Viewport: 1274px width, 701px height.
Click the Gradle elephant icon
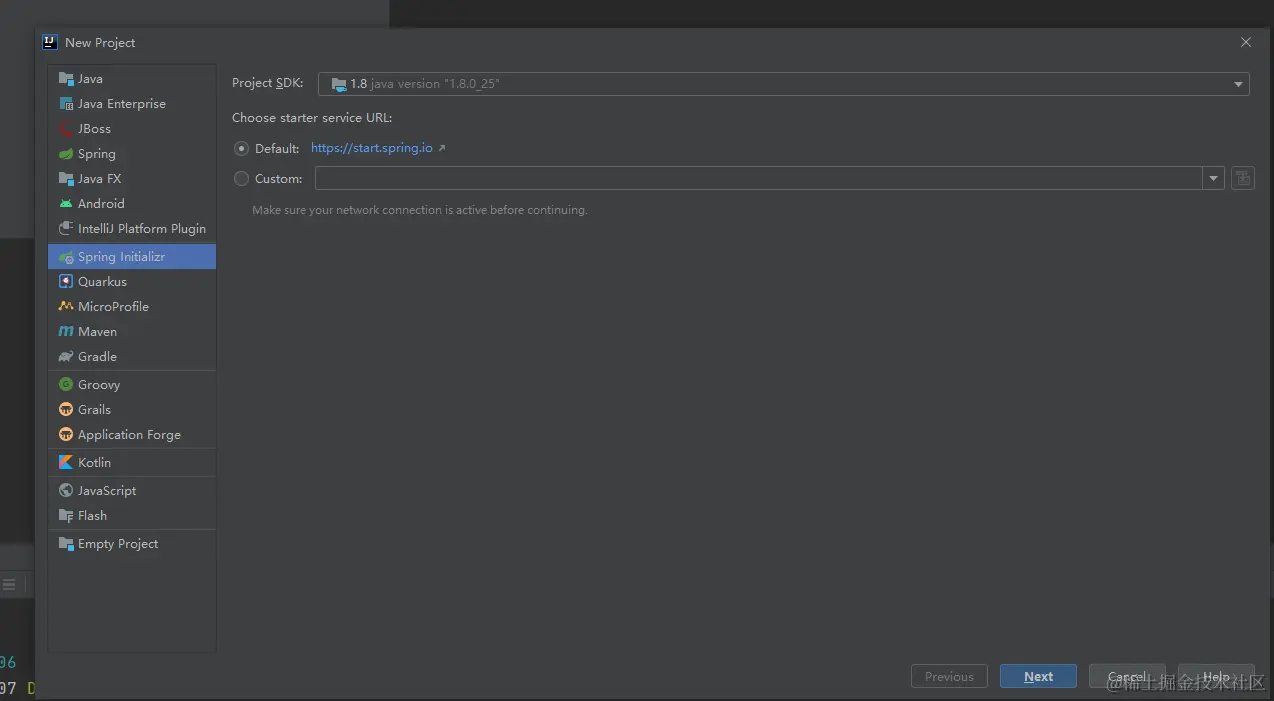[x=66, y=357]
